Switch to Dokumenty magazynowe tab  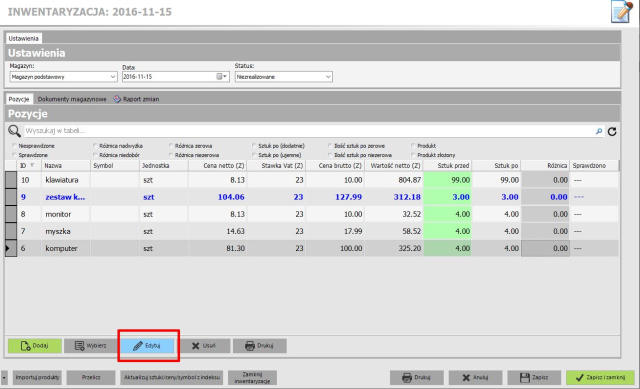coord(72,99)
